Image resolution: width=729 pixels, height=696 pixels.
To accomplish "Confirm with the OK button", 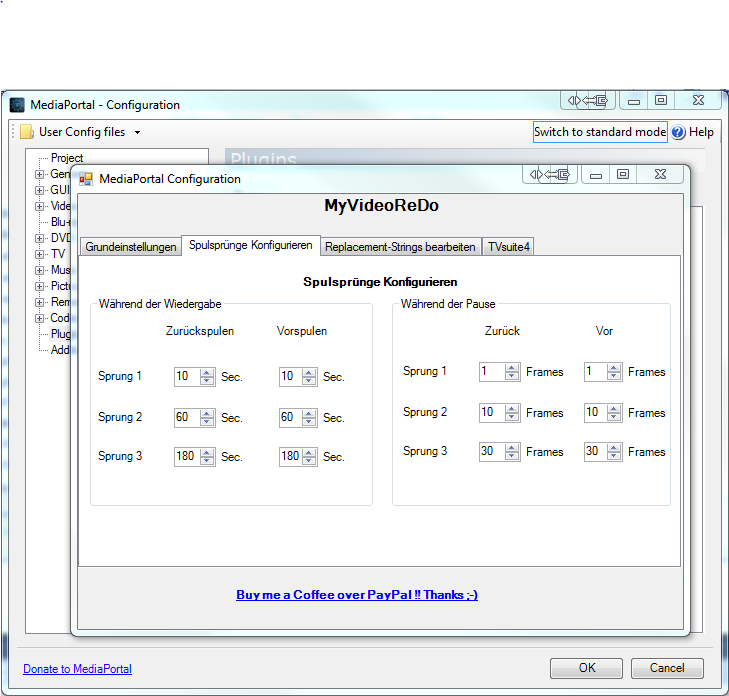I will coord(586,668).
